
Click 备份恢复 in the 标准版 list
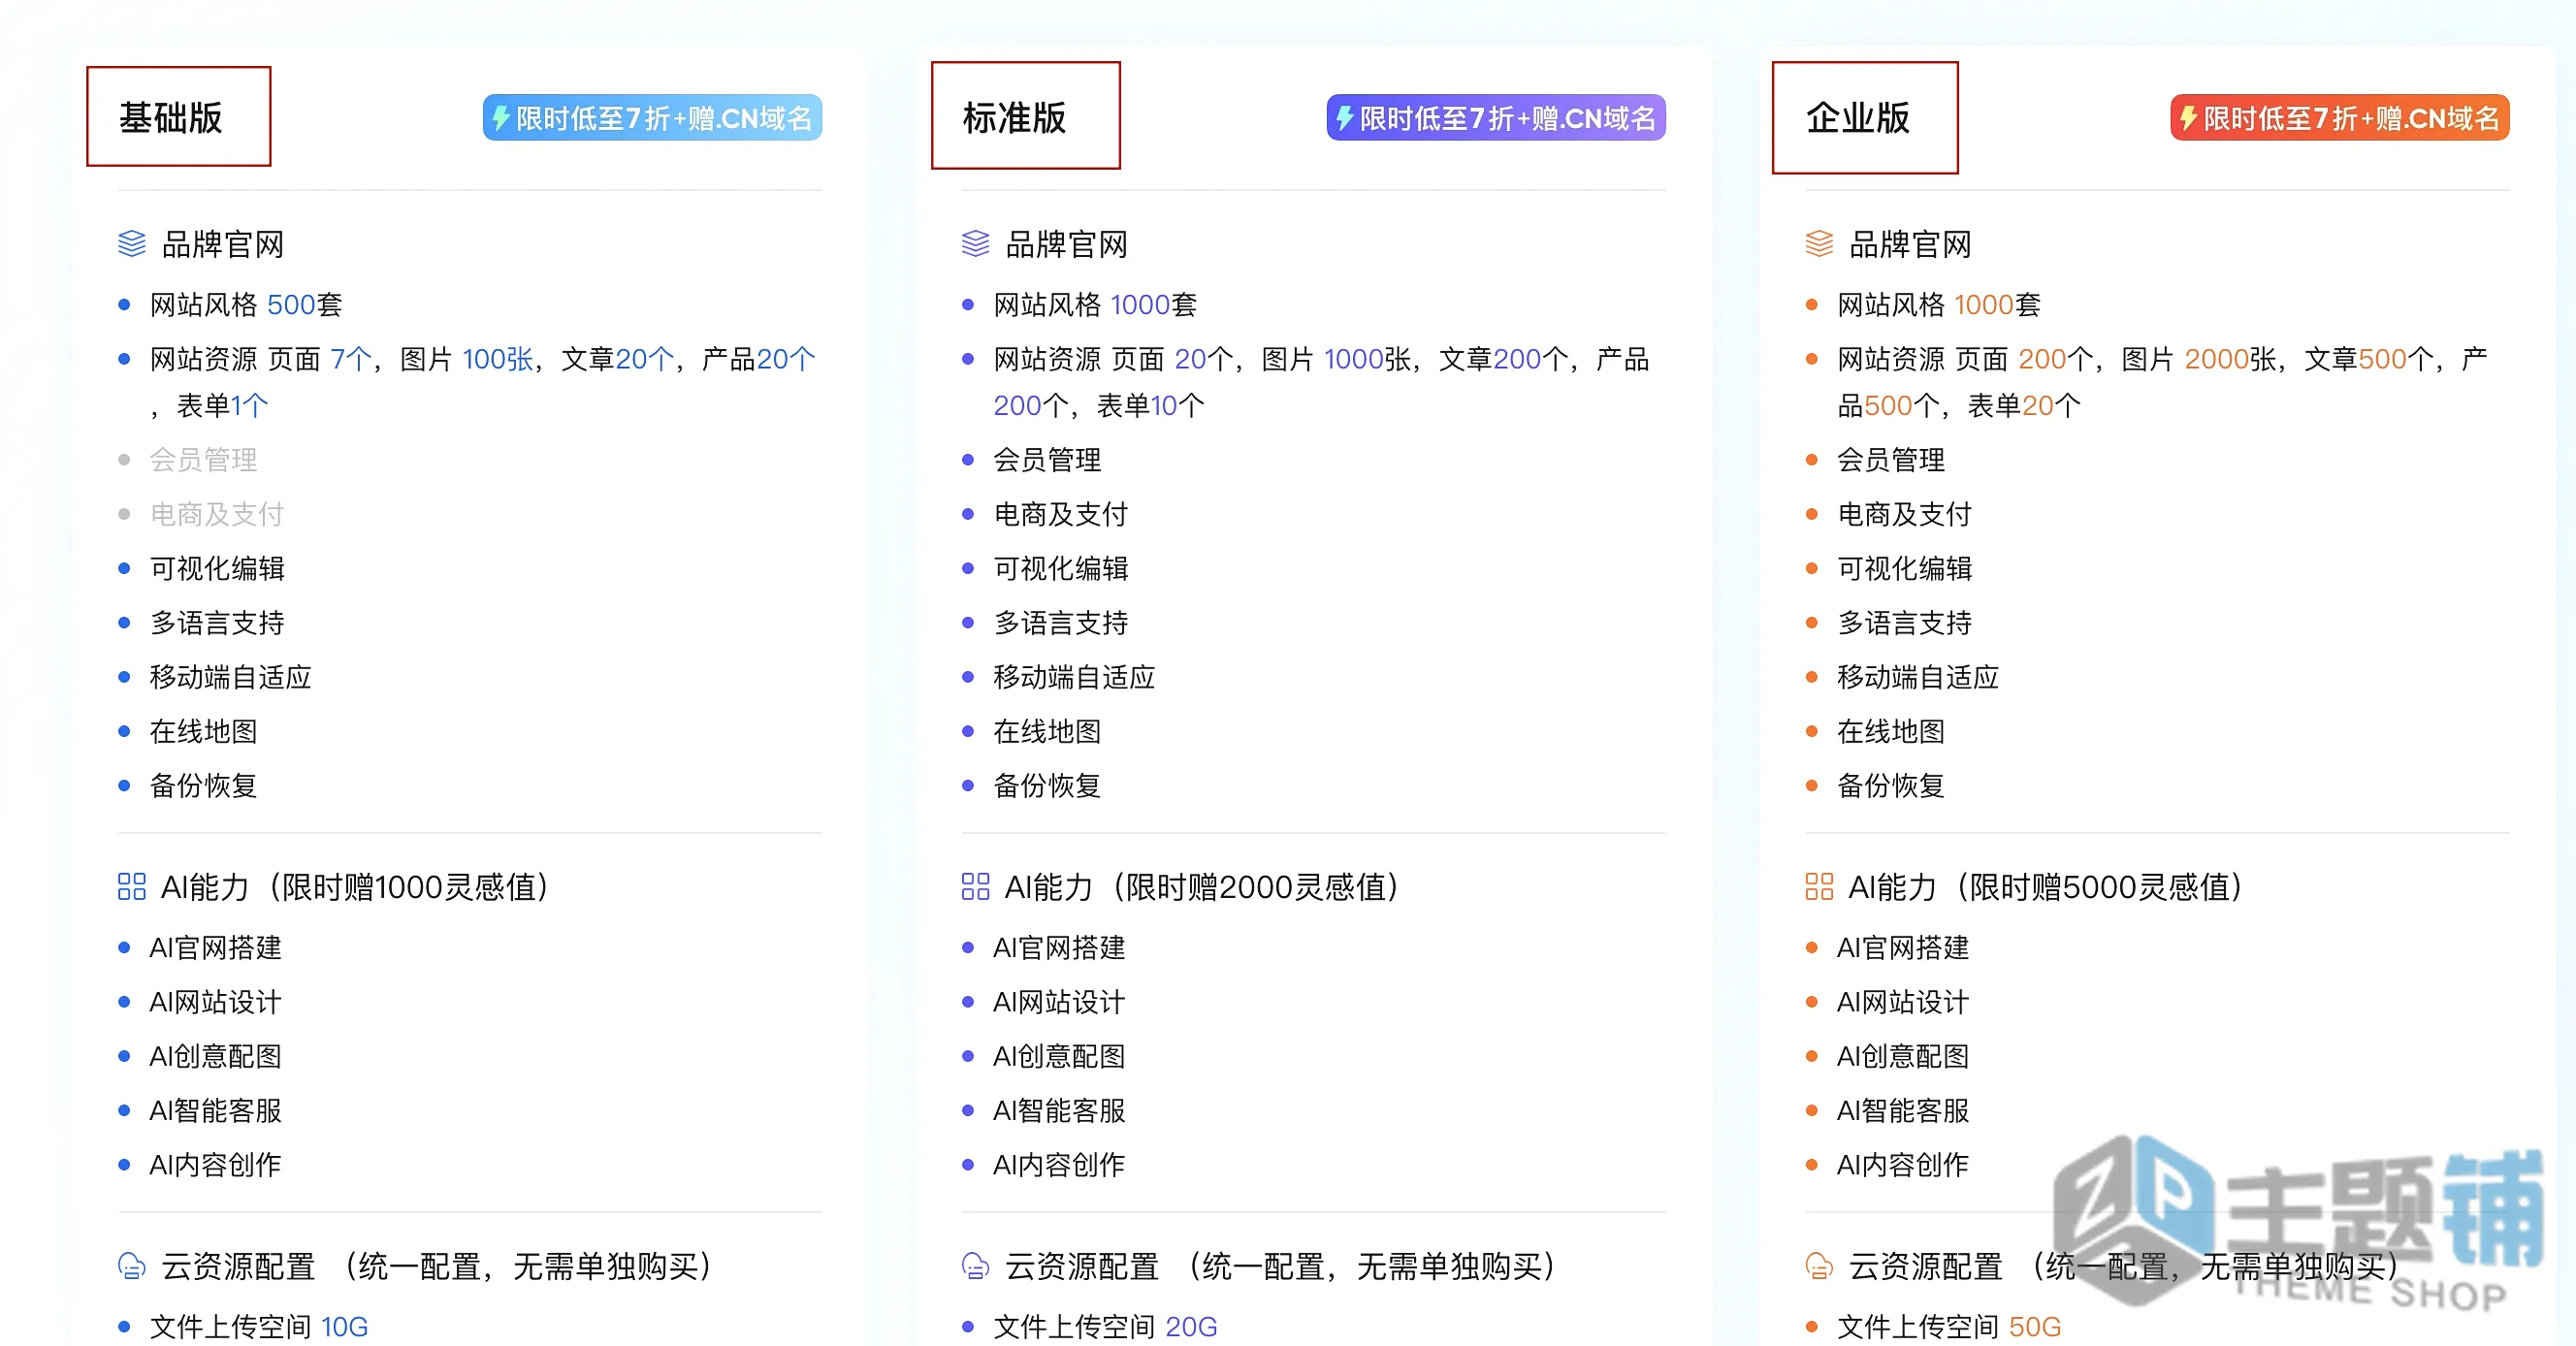click(1047, 786)
